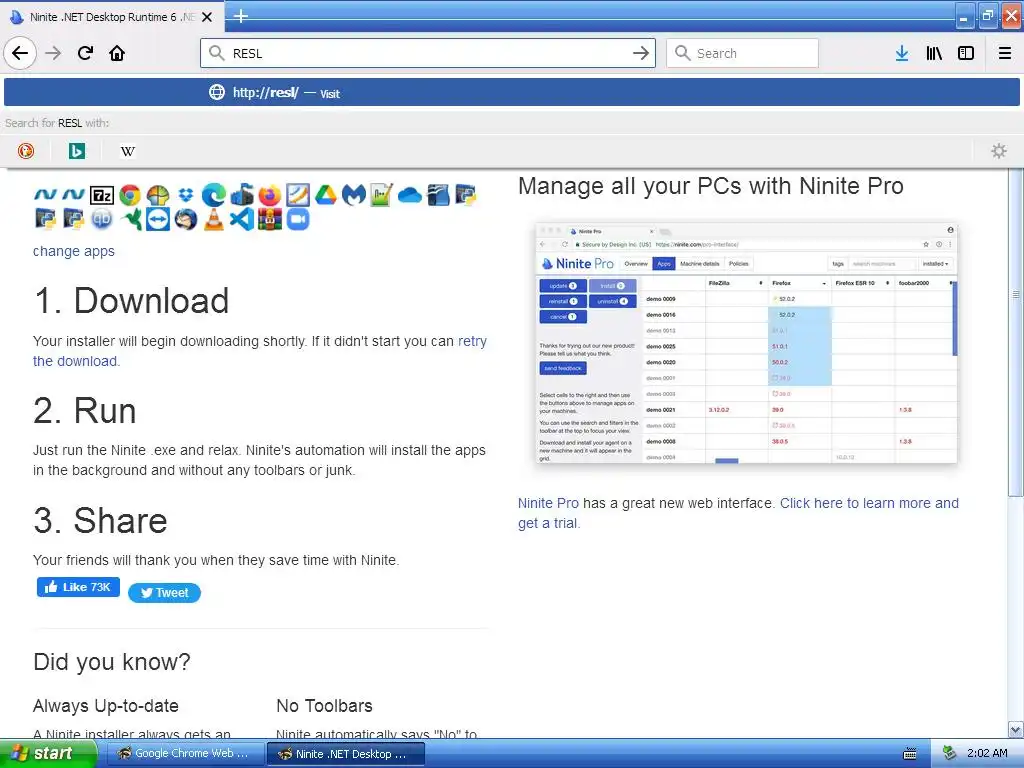
Task: Click the TeamViewer app icon
Action: [158, 219]
